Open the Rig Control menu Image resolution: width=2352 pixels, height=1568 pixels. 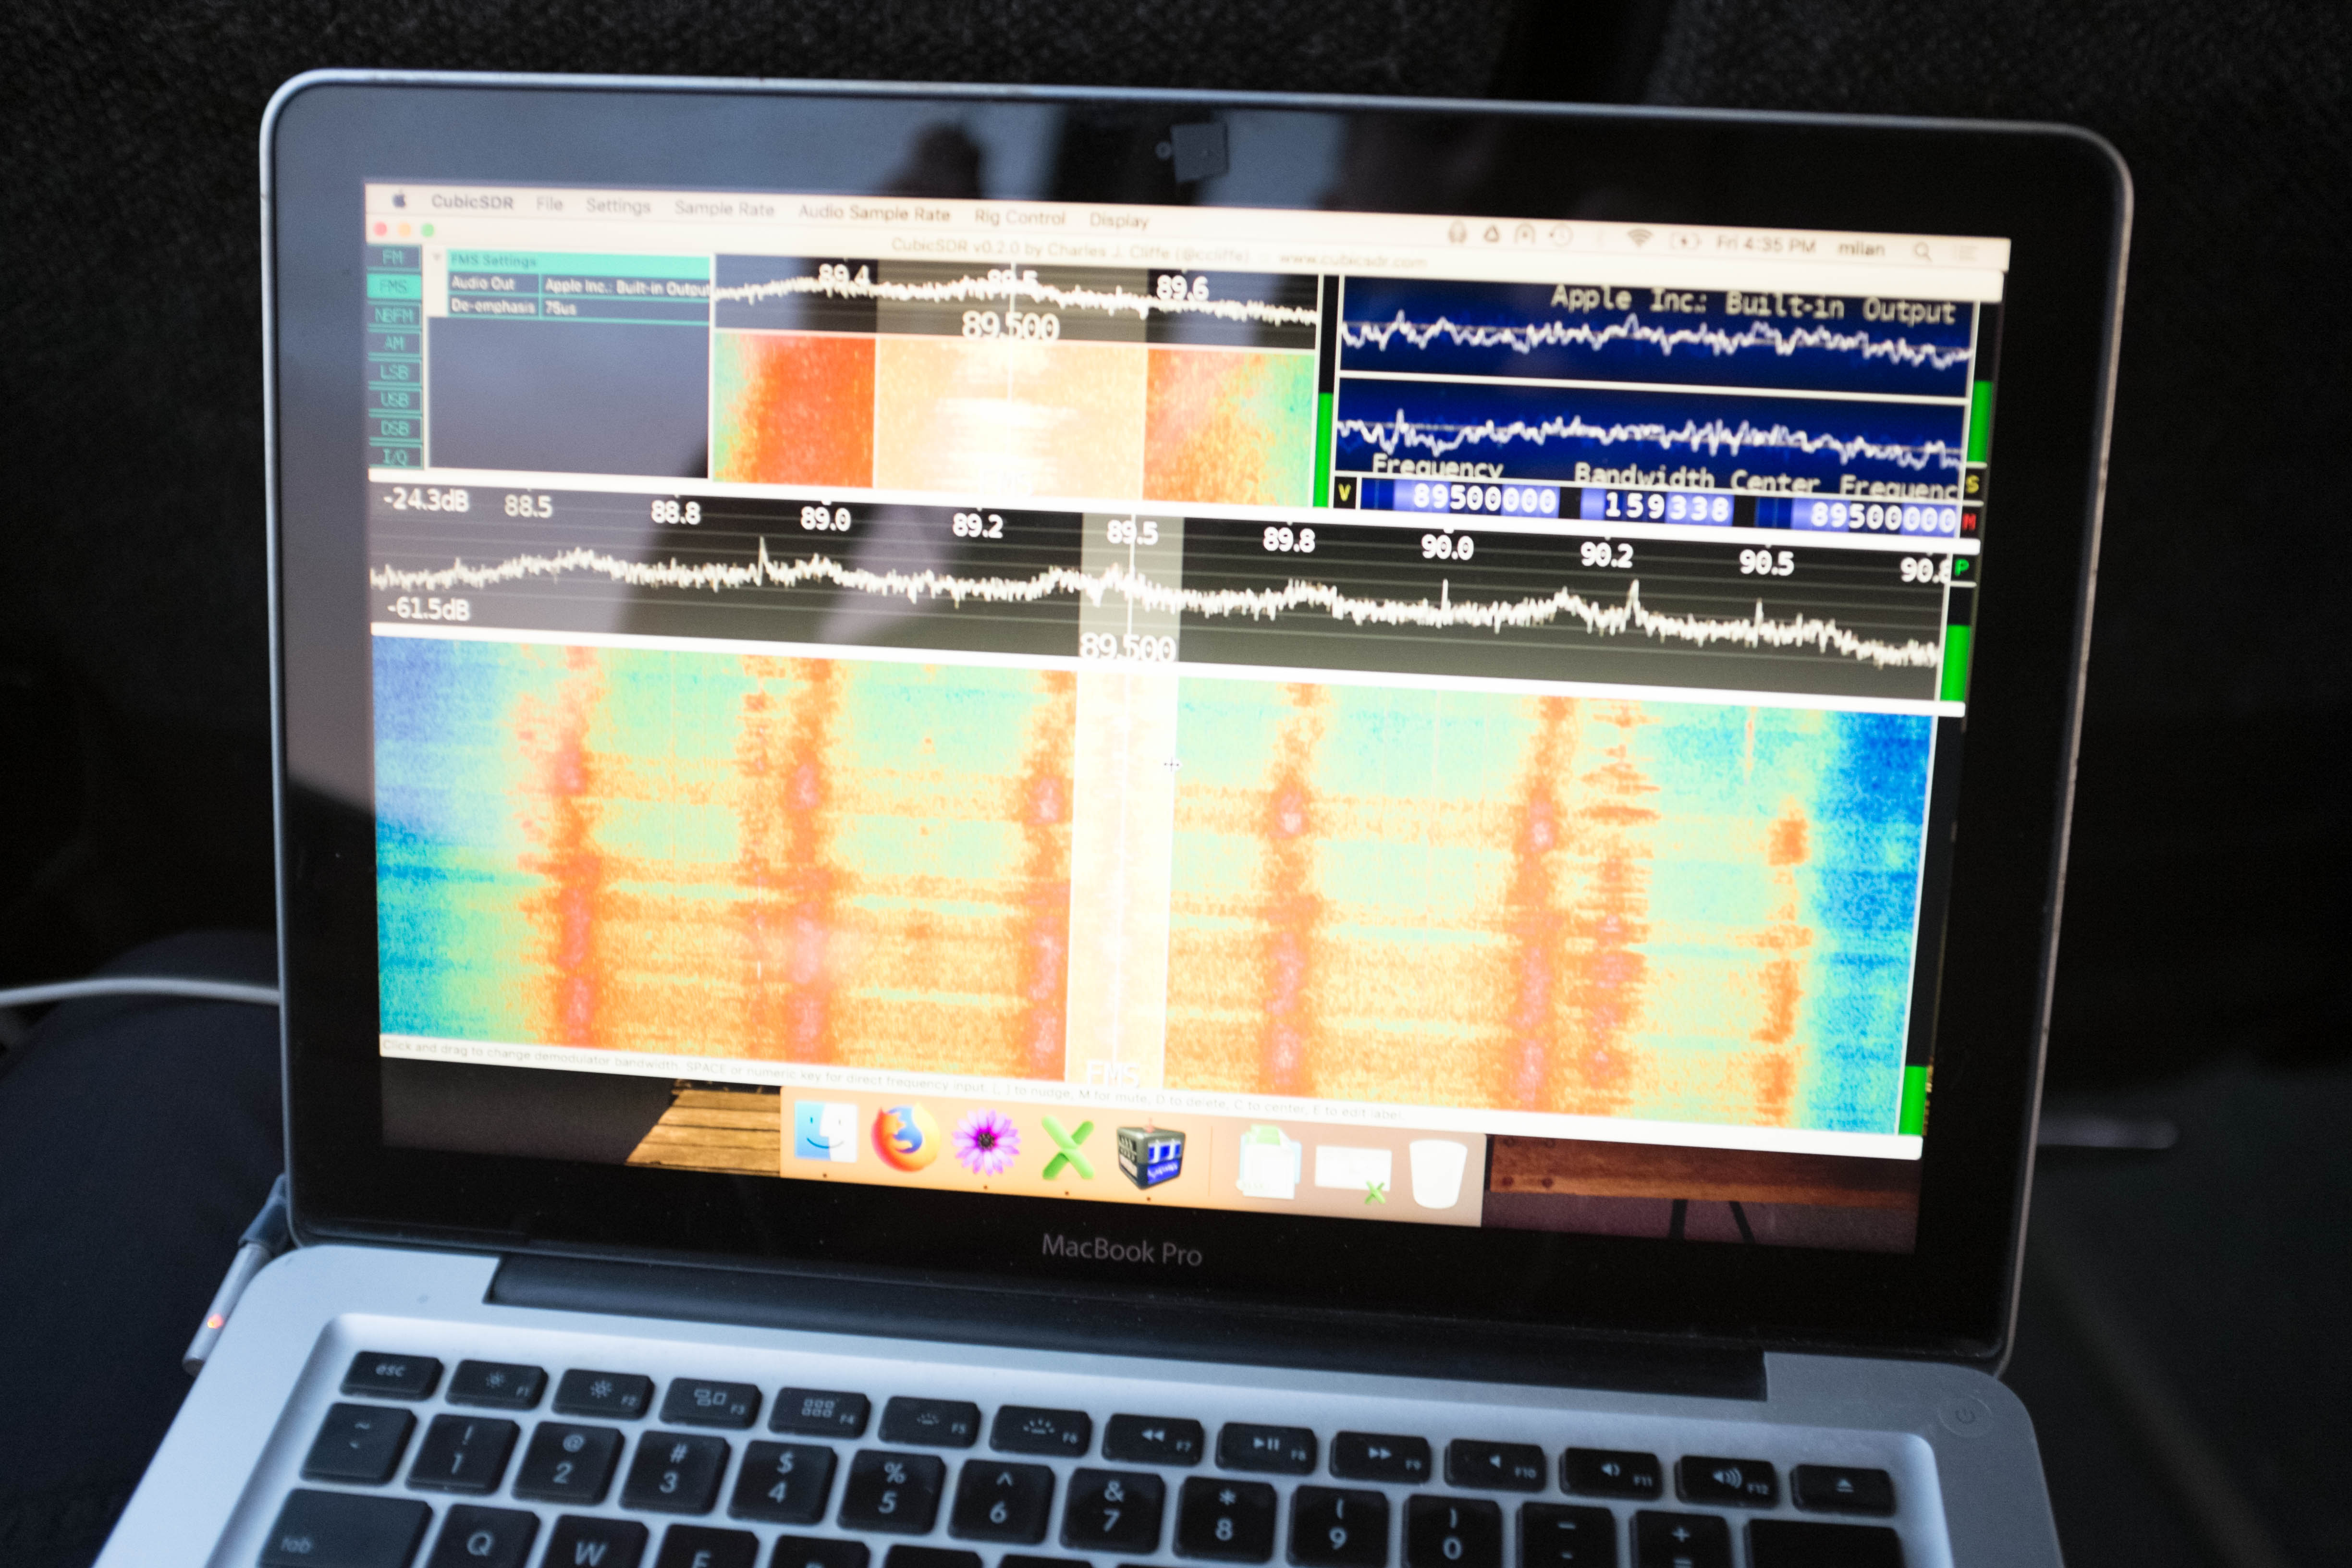(x=1019, y=217)
